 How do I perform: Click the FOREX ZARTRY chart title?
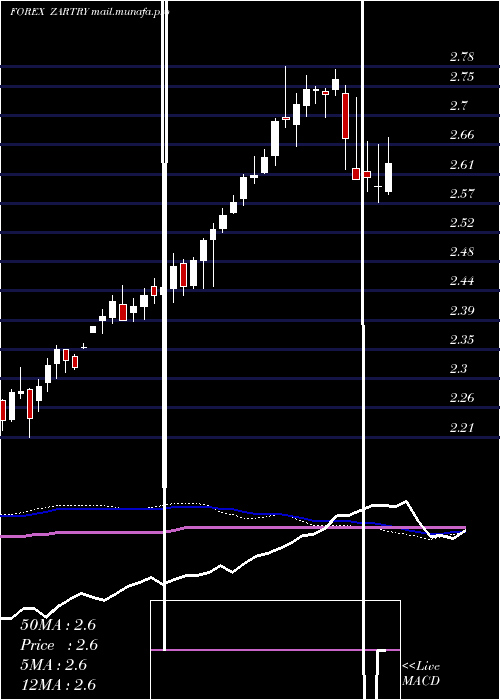49,12
